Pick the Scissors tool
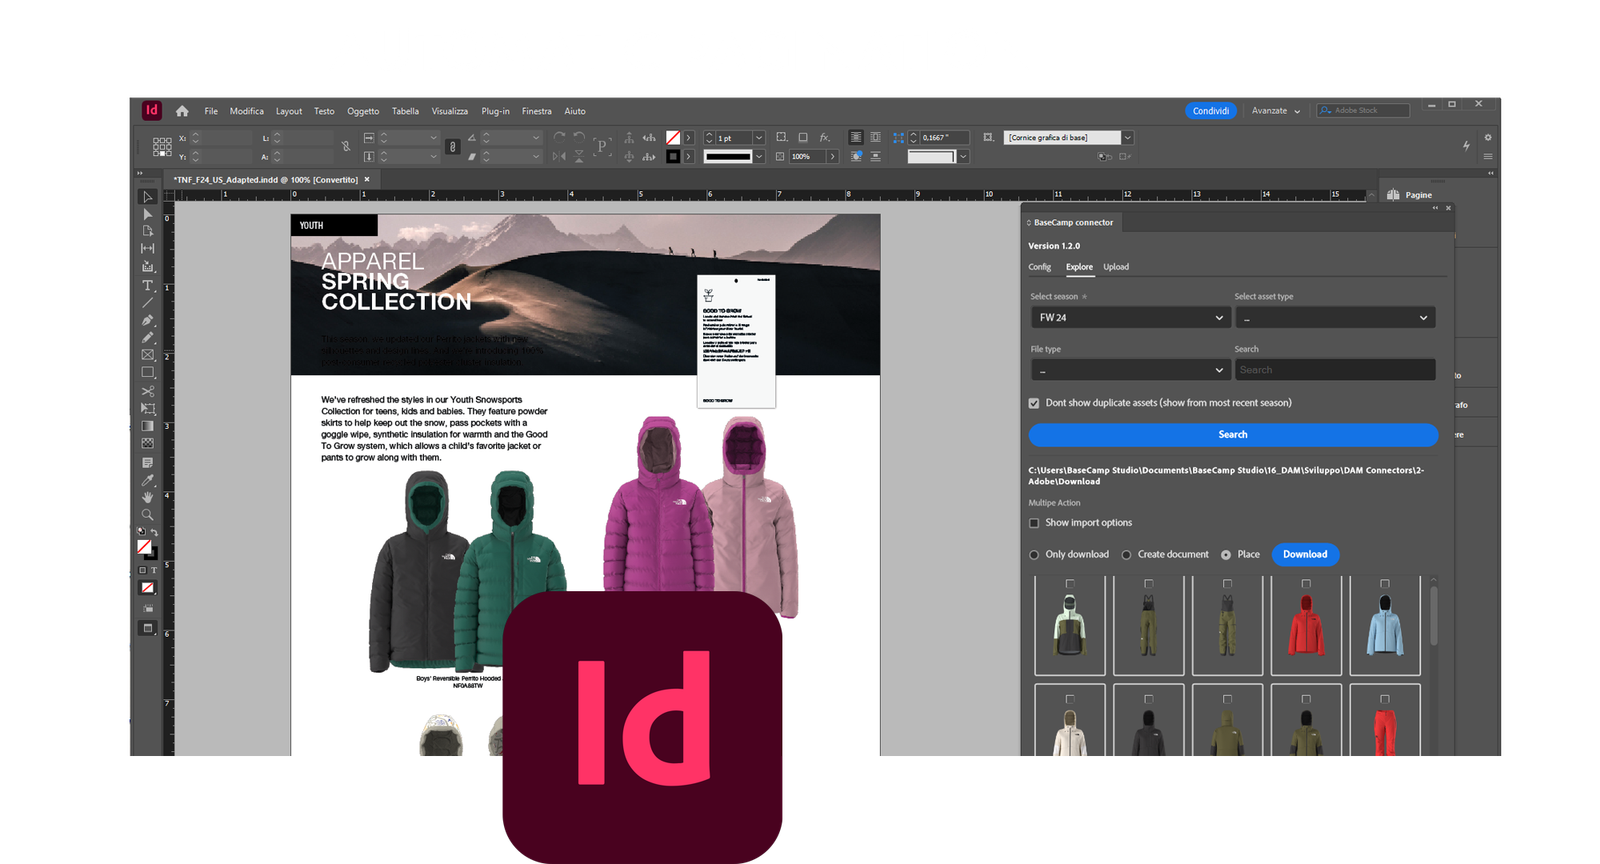 tap(148, 391)
